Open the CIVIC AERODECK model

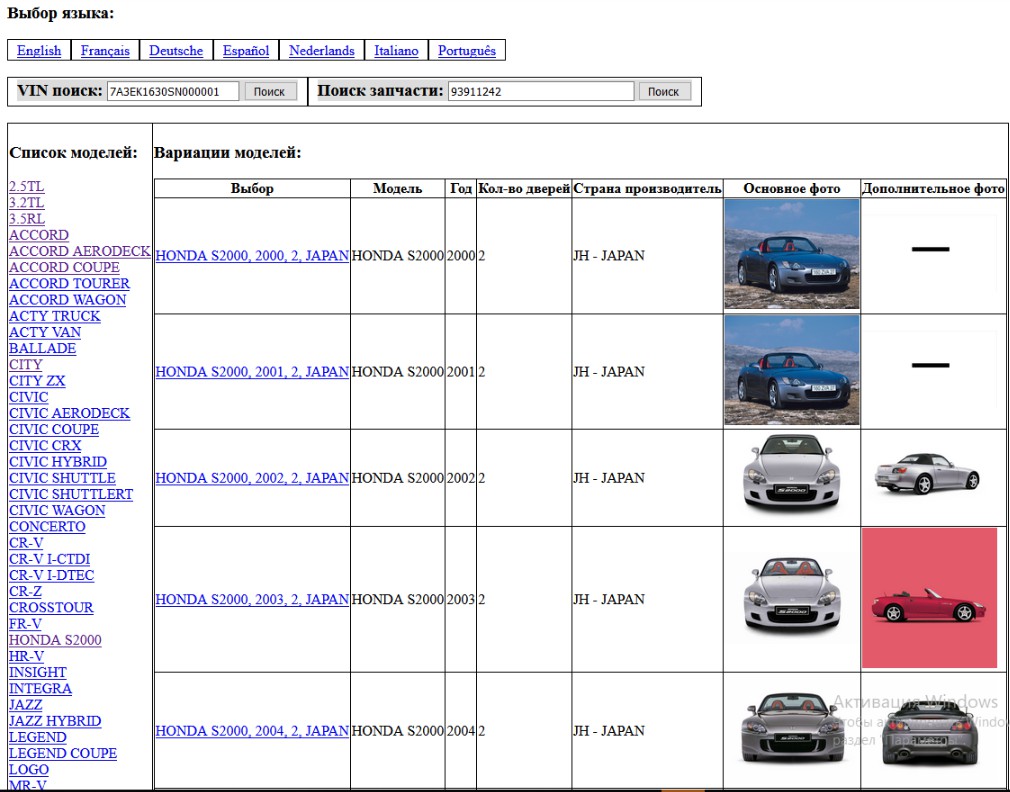(70, 413)
